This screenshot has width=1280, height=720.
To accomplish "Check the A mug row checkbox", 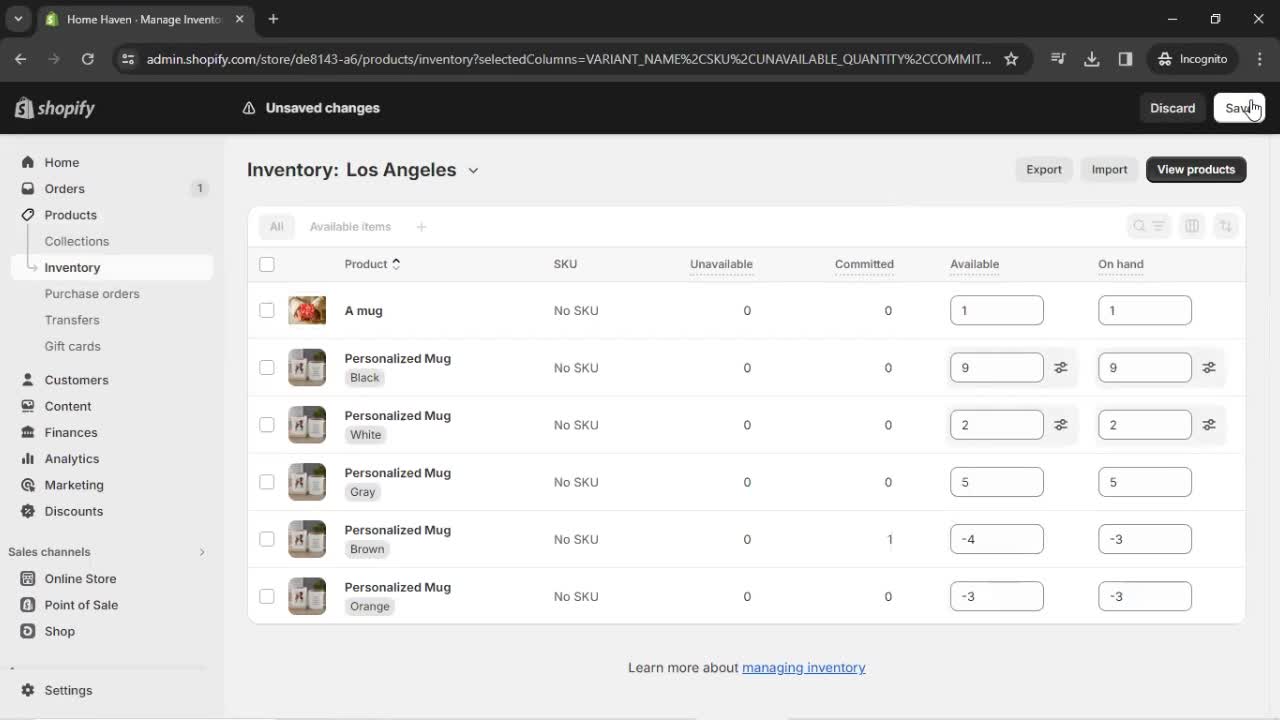I will coord(266,310).
